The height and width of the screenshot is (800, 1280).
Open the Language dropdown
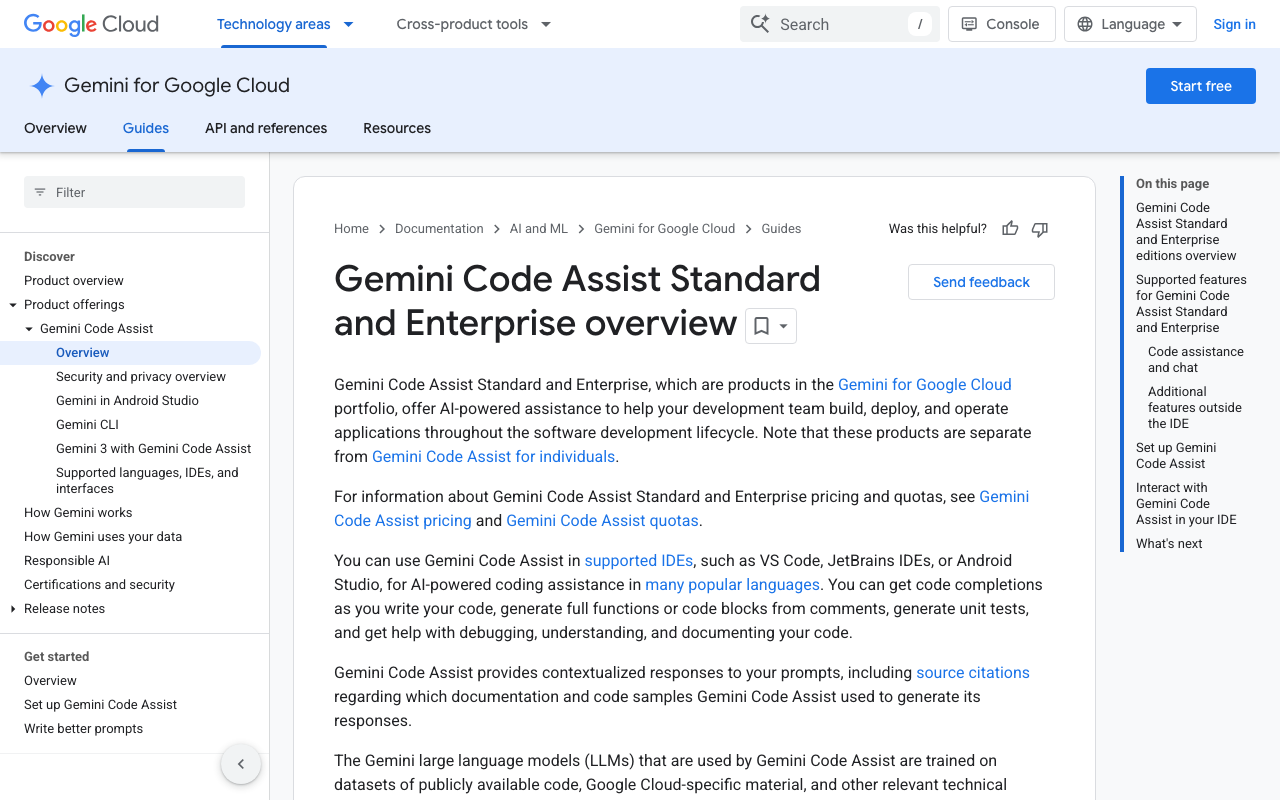tap(1130, 24)
